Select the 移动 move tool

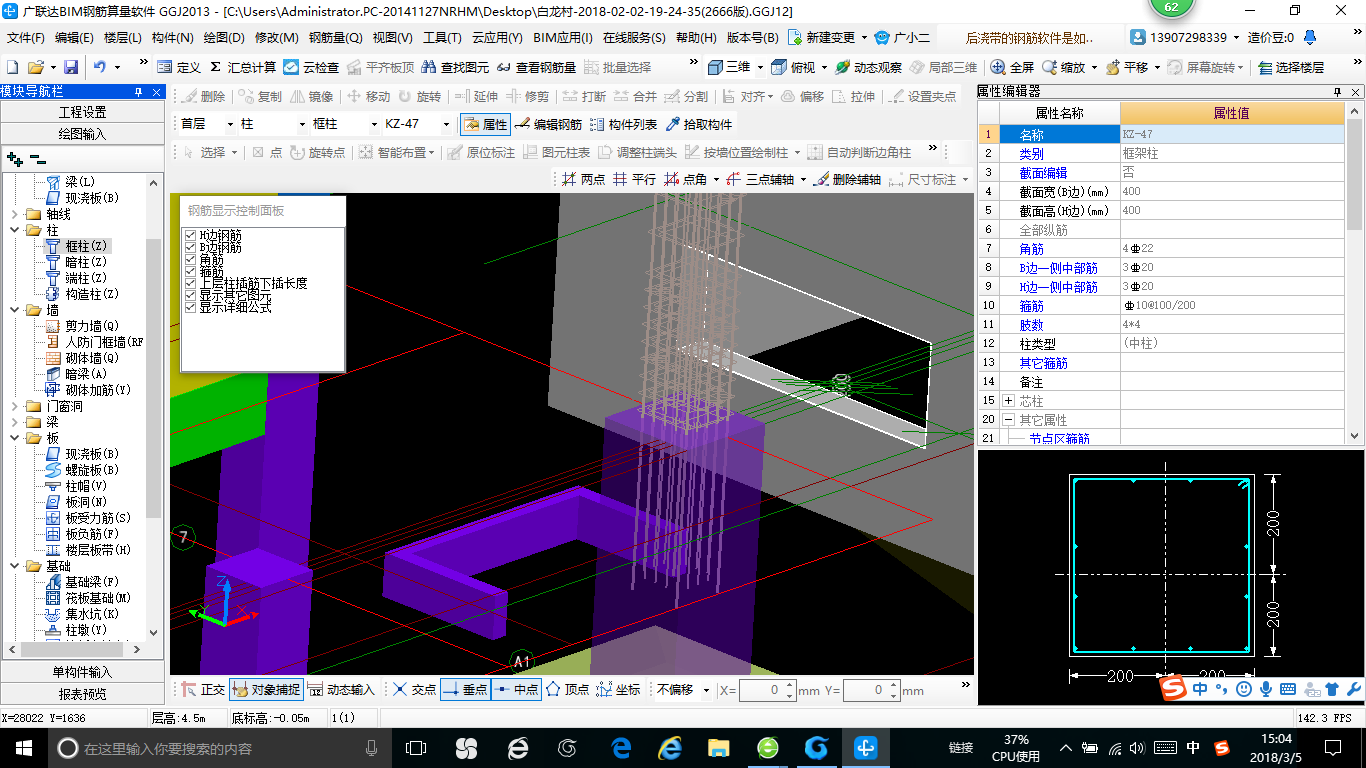[368, 97]
